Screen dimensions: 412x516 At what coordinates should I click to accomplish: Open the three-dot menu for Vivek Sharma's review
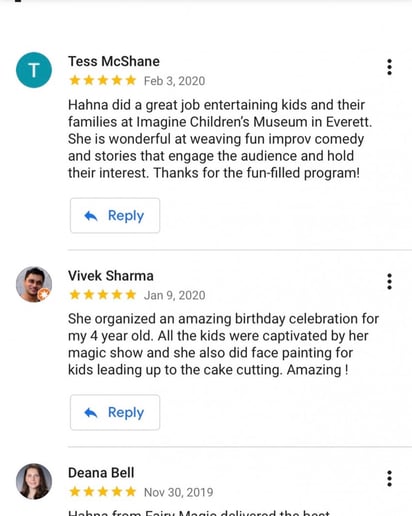click(389, 282)
